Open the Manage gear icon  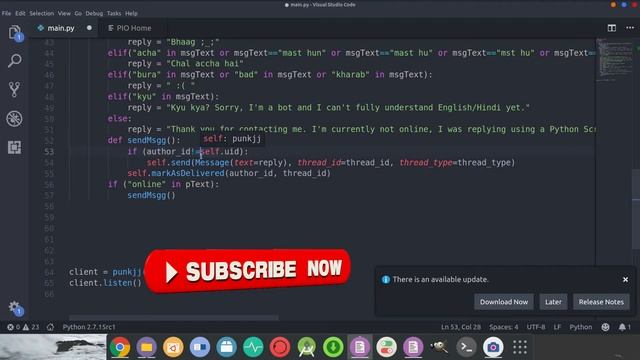pos(15,308)
